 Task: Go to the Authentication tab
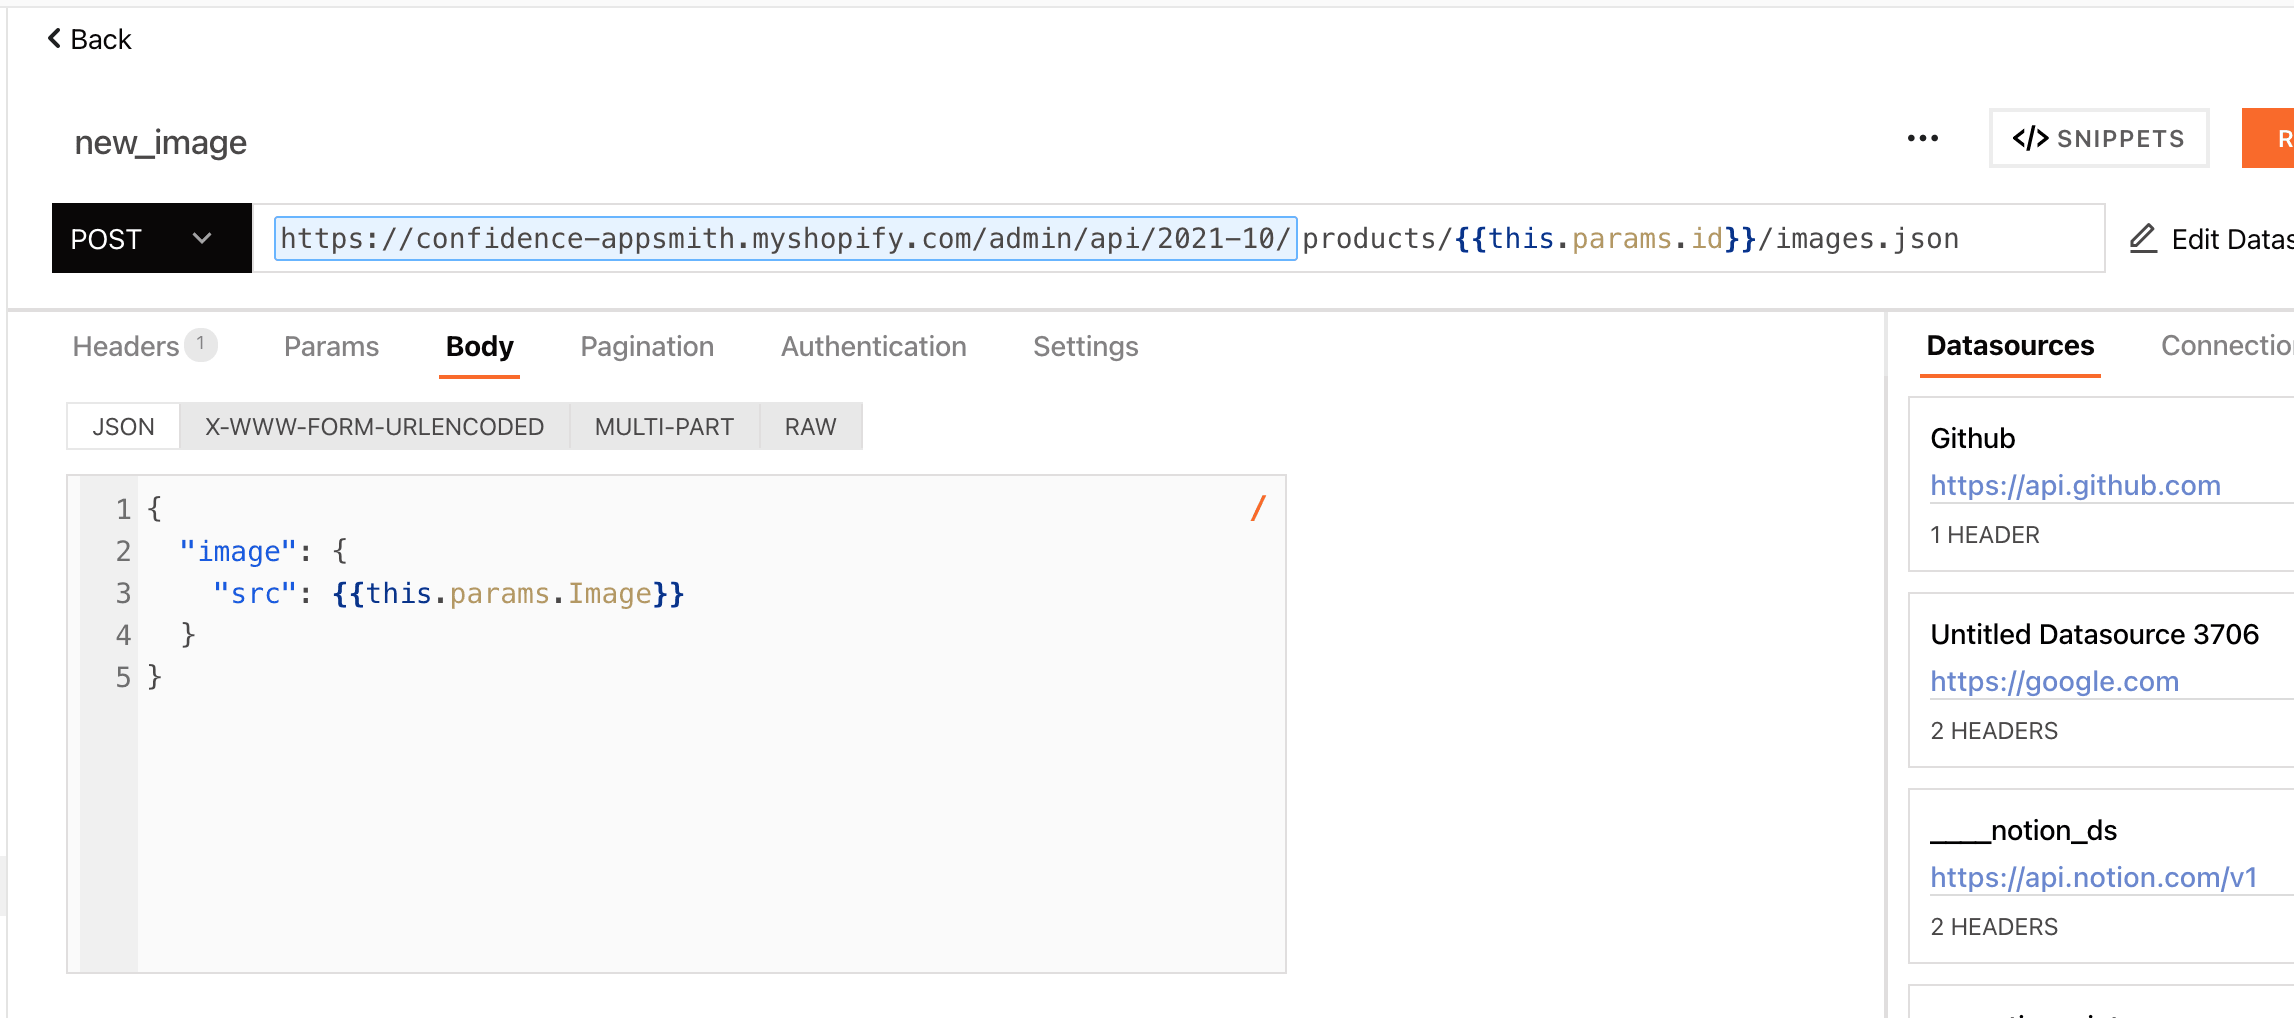[x=873, y=347]
